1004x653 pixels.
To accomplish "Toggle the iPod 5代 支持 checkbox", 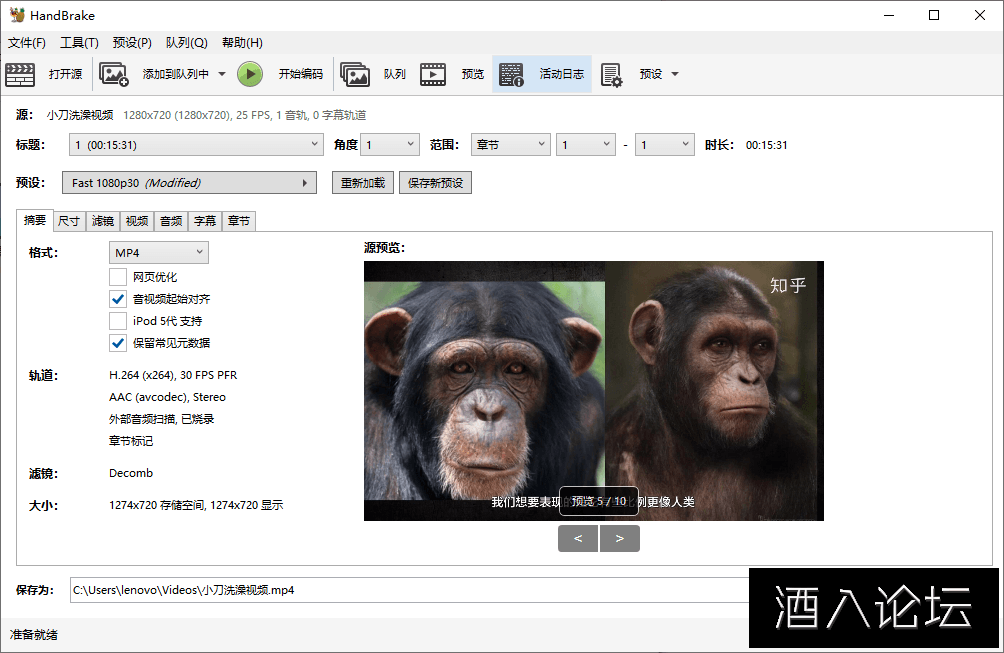I will 118,321.
